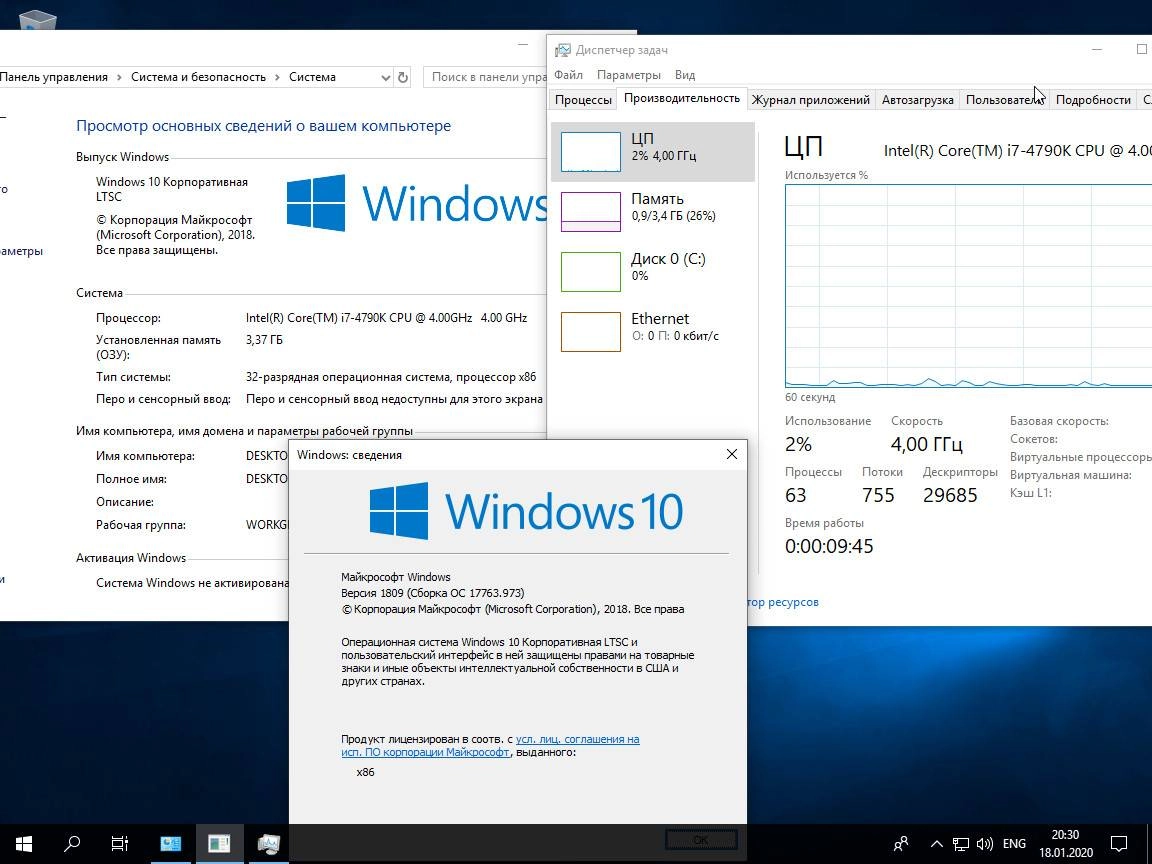The height and width of the screenshot is (864, 1152).
Task: Switch to the 'Журнал приложений' tab
Action: coord(810,100)
